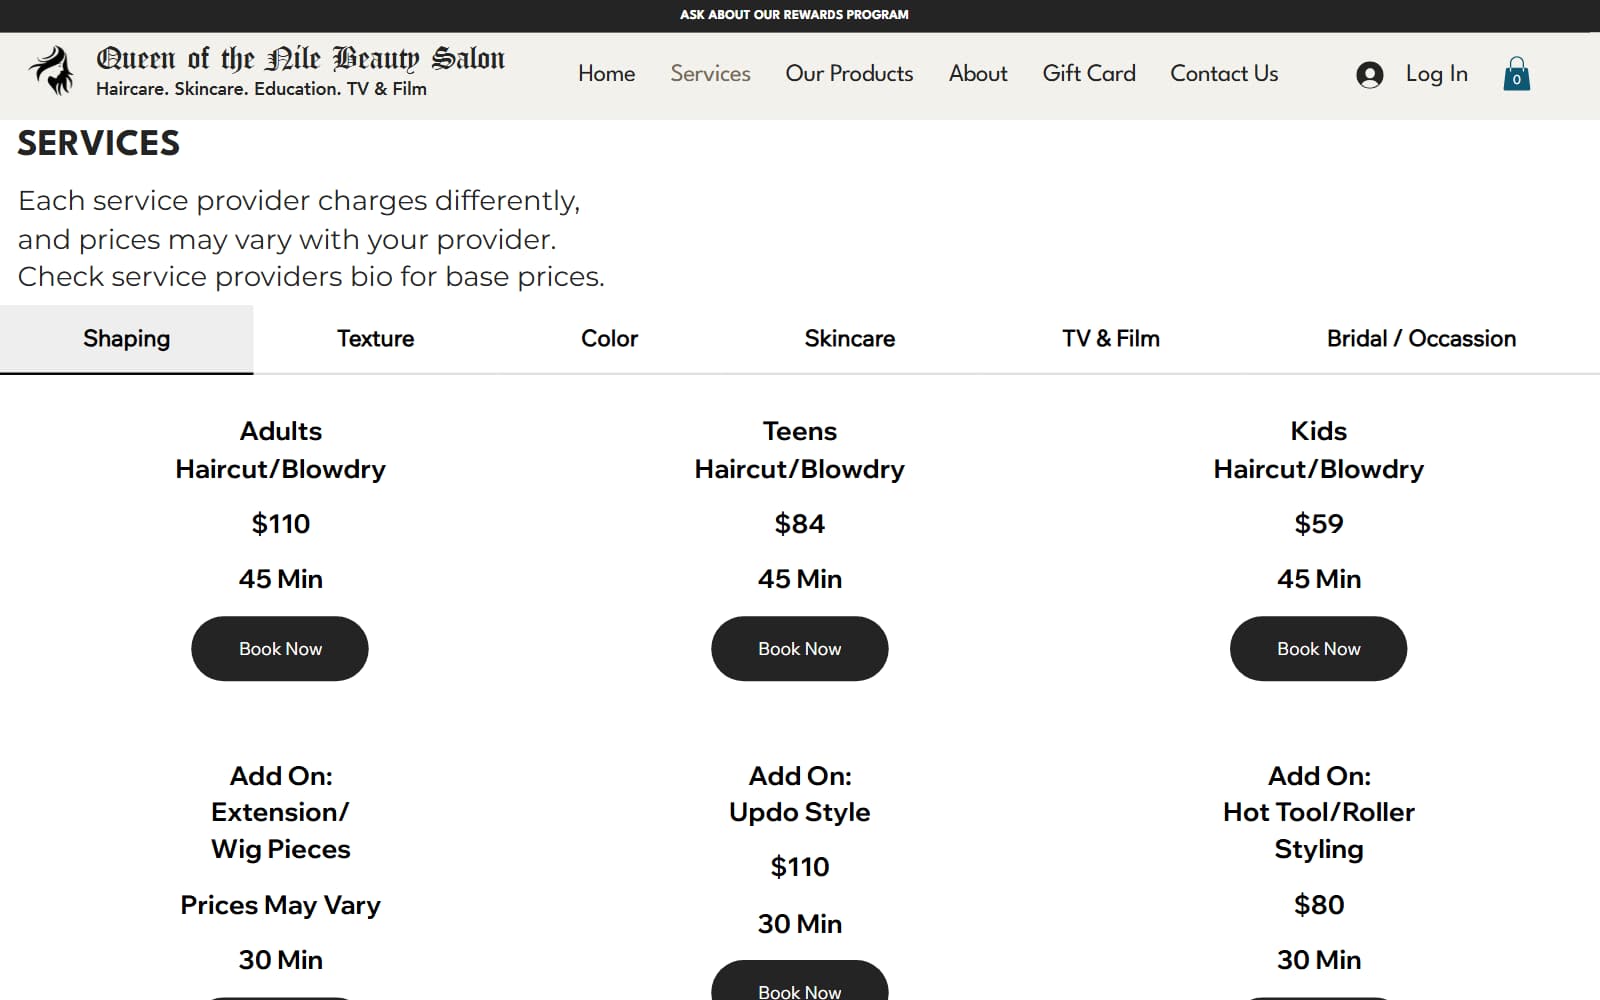Click the Add On: Hot Tool/Roller Styling title
Image resolution: width=1600 pixels, height=1000 pixels.
1318,812
